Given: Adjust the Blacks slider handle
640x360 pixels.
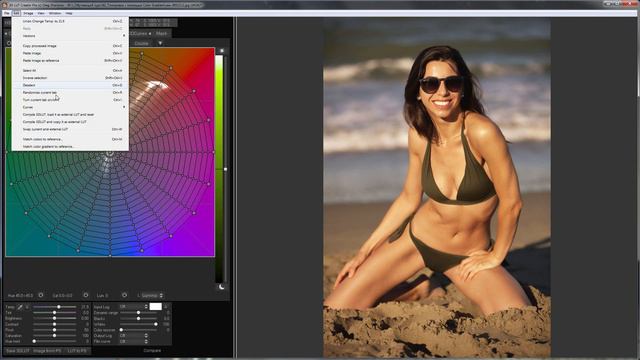Looking at the screenshot, I should [138, 318].
